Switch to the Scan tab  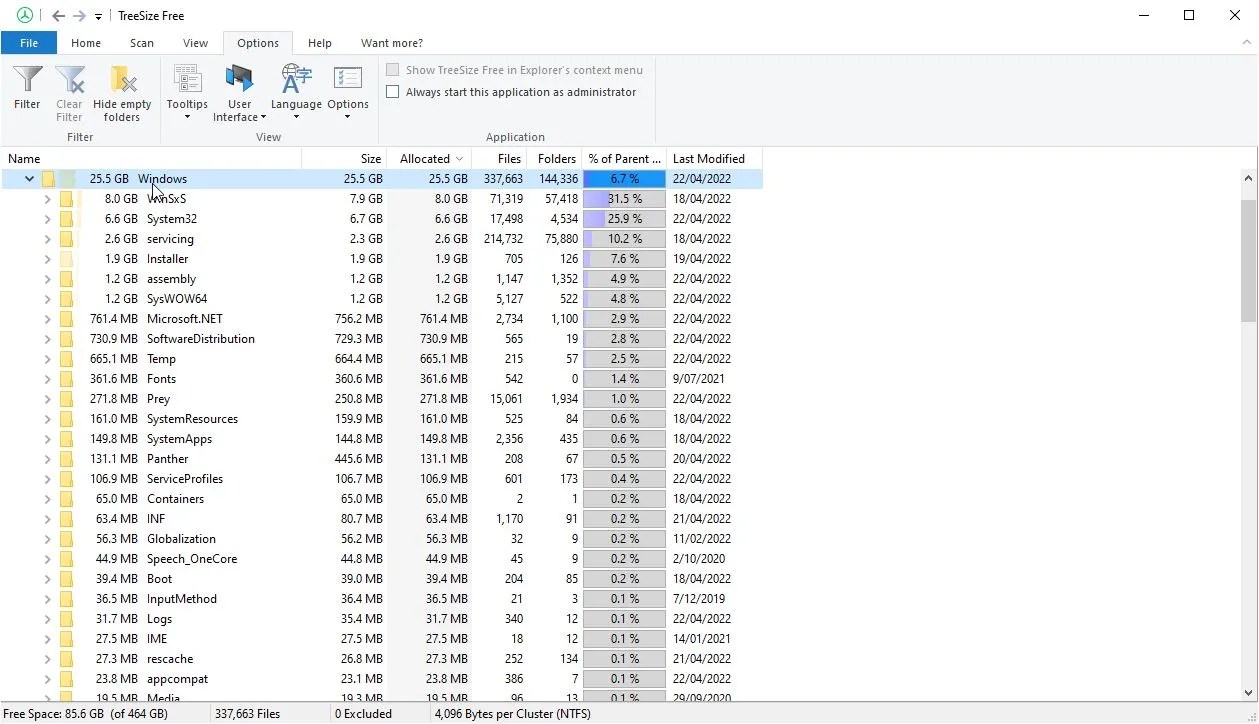tap(141, 43)
